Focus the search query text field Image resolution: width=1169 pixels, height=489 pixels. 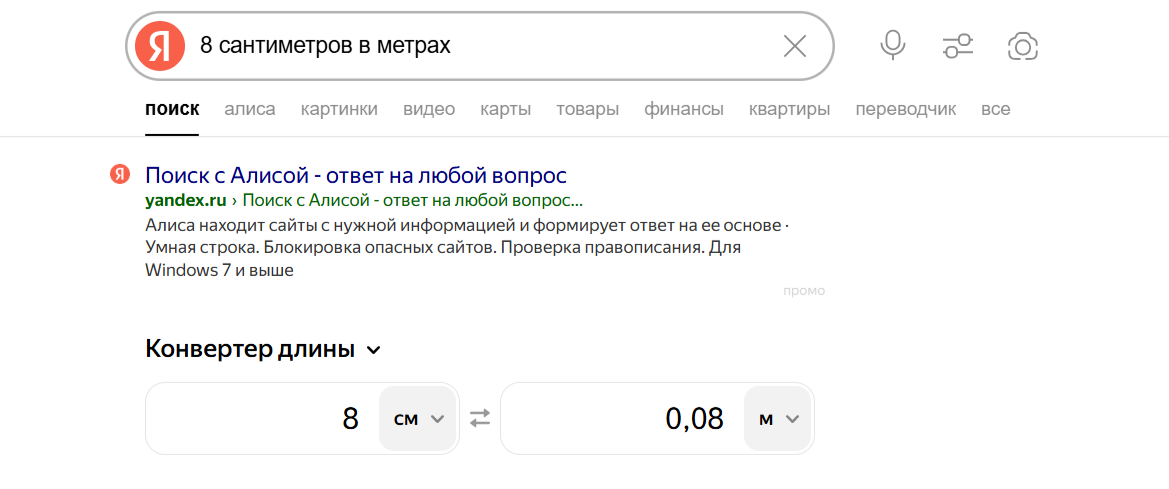(480, 46)
